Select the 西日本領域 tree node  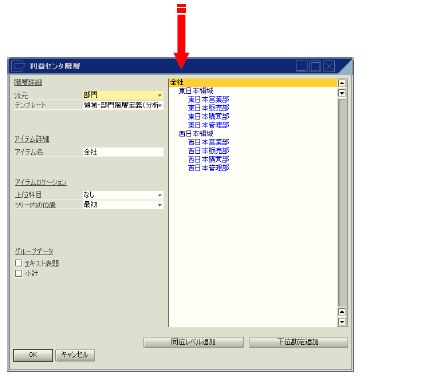[196, 134]
